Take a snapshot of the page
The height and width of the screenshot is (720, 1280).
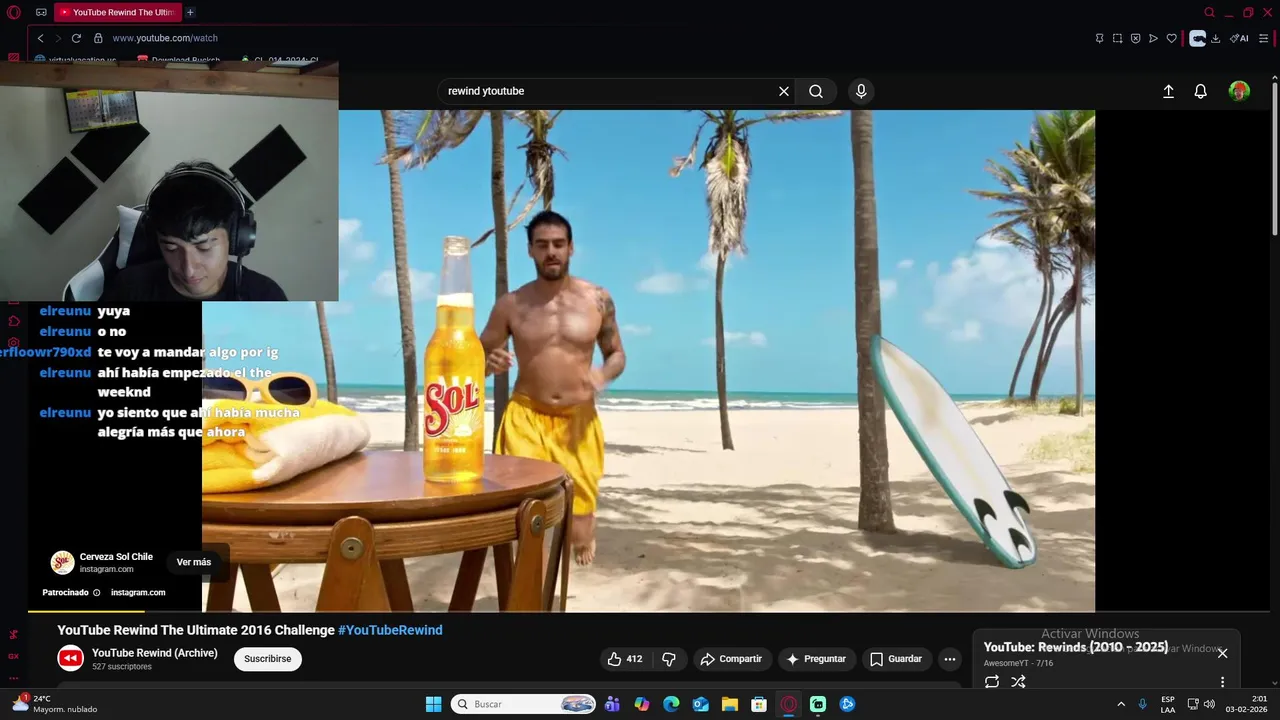click(x=1117, y=38)
